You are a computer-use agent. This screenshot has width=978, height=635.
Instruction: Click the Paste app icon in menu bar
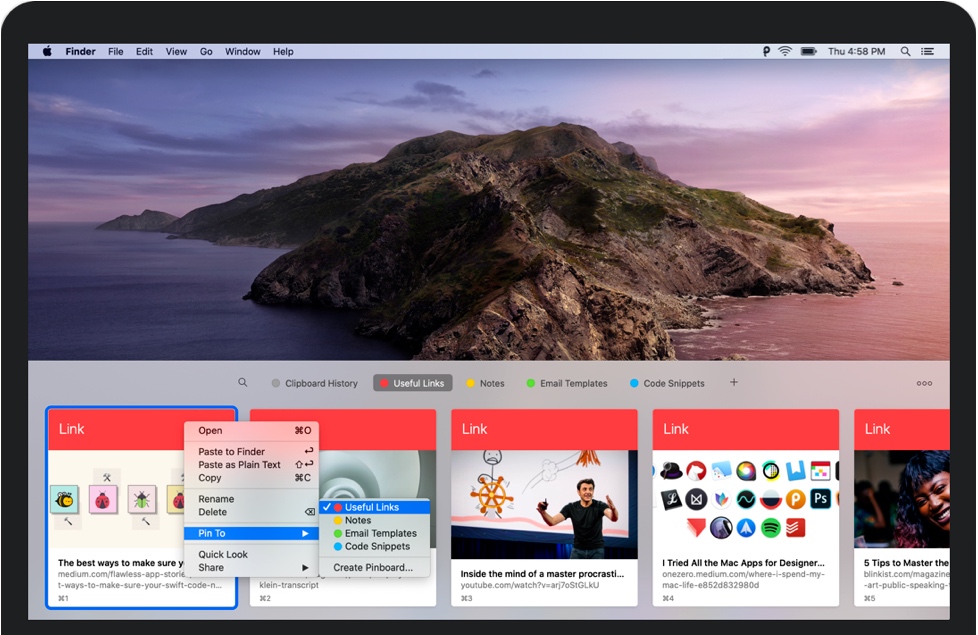coord(766,52)
